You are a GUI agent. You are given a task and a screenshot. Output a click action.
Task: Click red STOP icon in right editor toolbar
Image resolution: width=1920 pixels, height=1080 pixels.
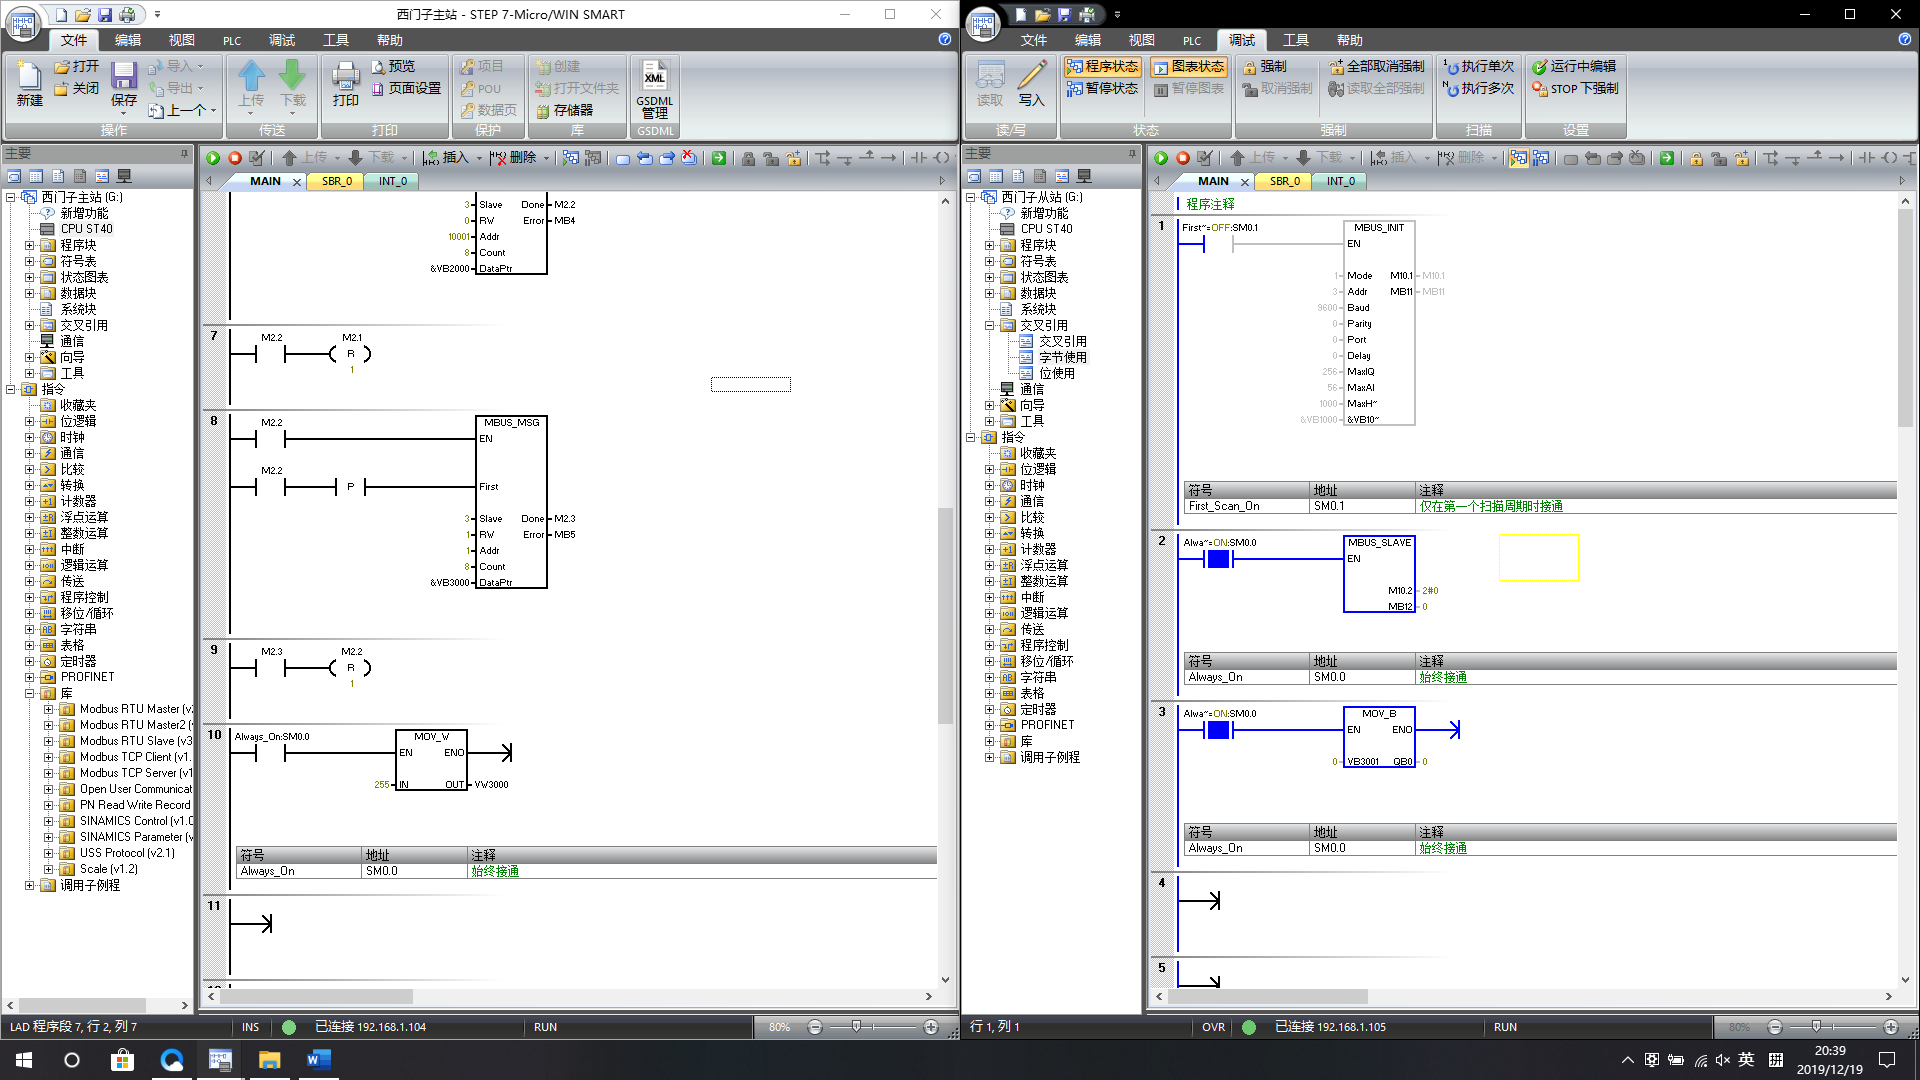[1183, 158]
